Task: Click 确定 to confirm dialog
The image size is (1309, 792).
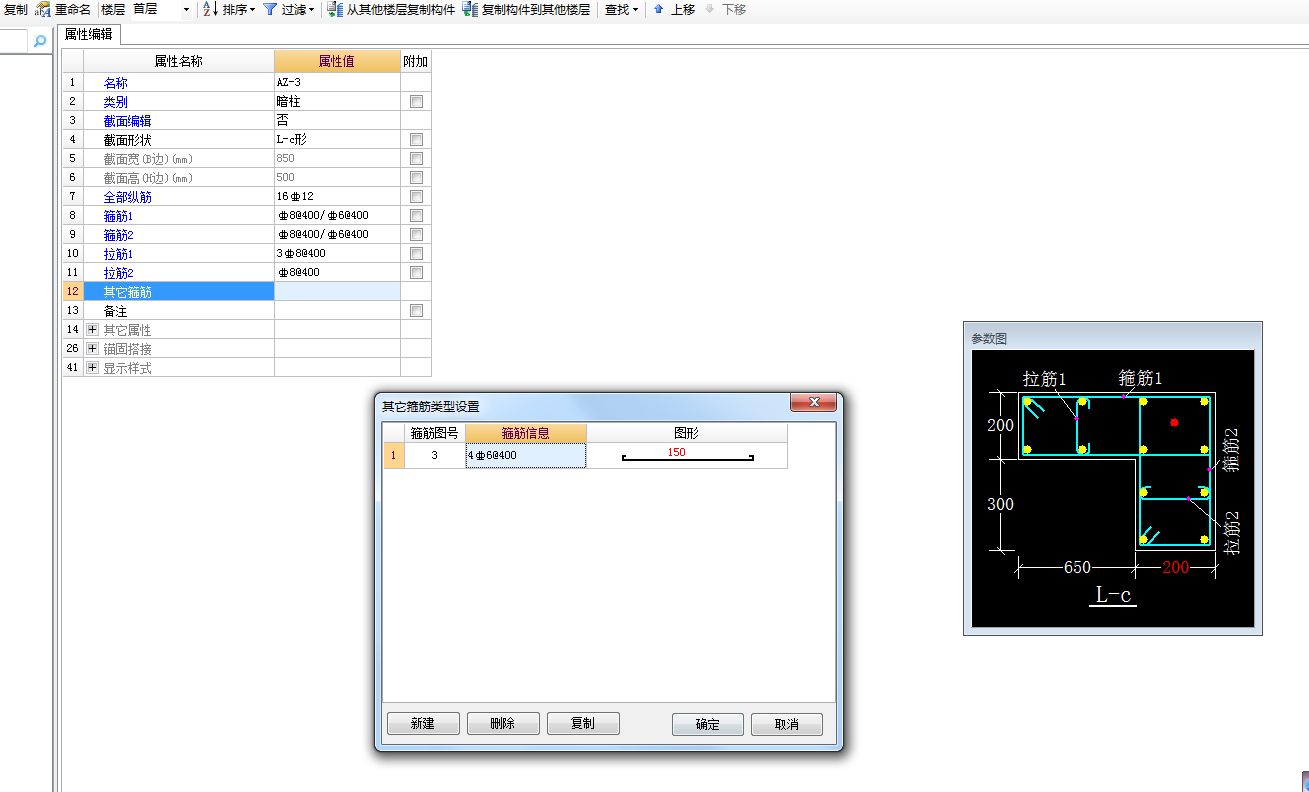Action: [708, 724]
